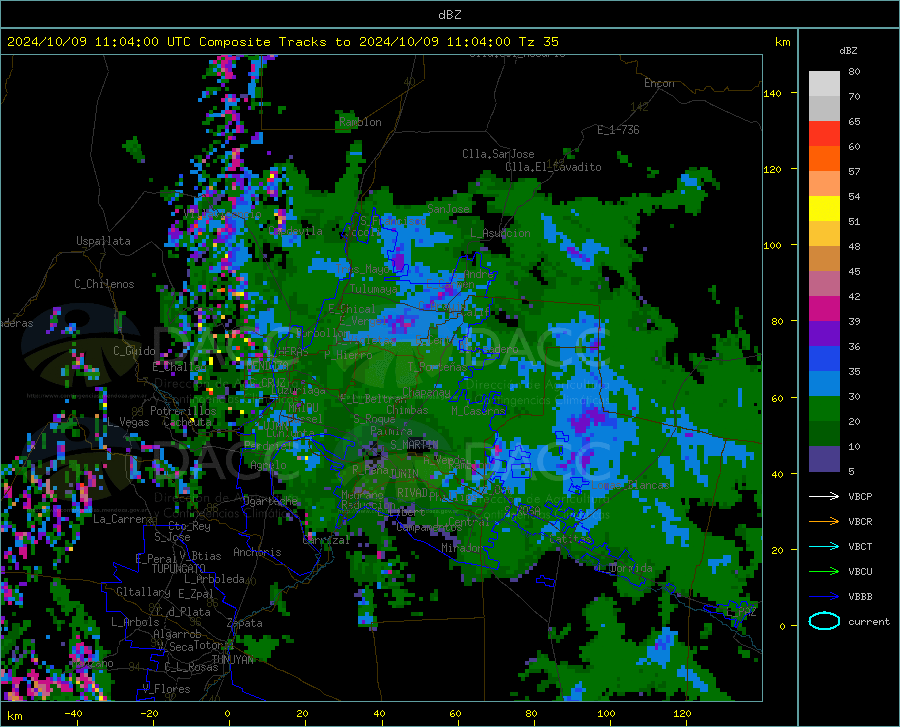Pick the purple 36-39 dBZ swatch
The height and width of the screenshot is (727, 900).
[824, 334]
